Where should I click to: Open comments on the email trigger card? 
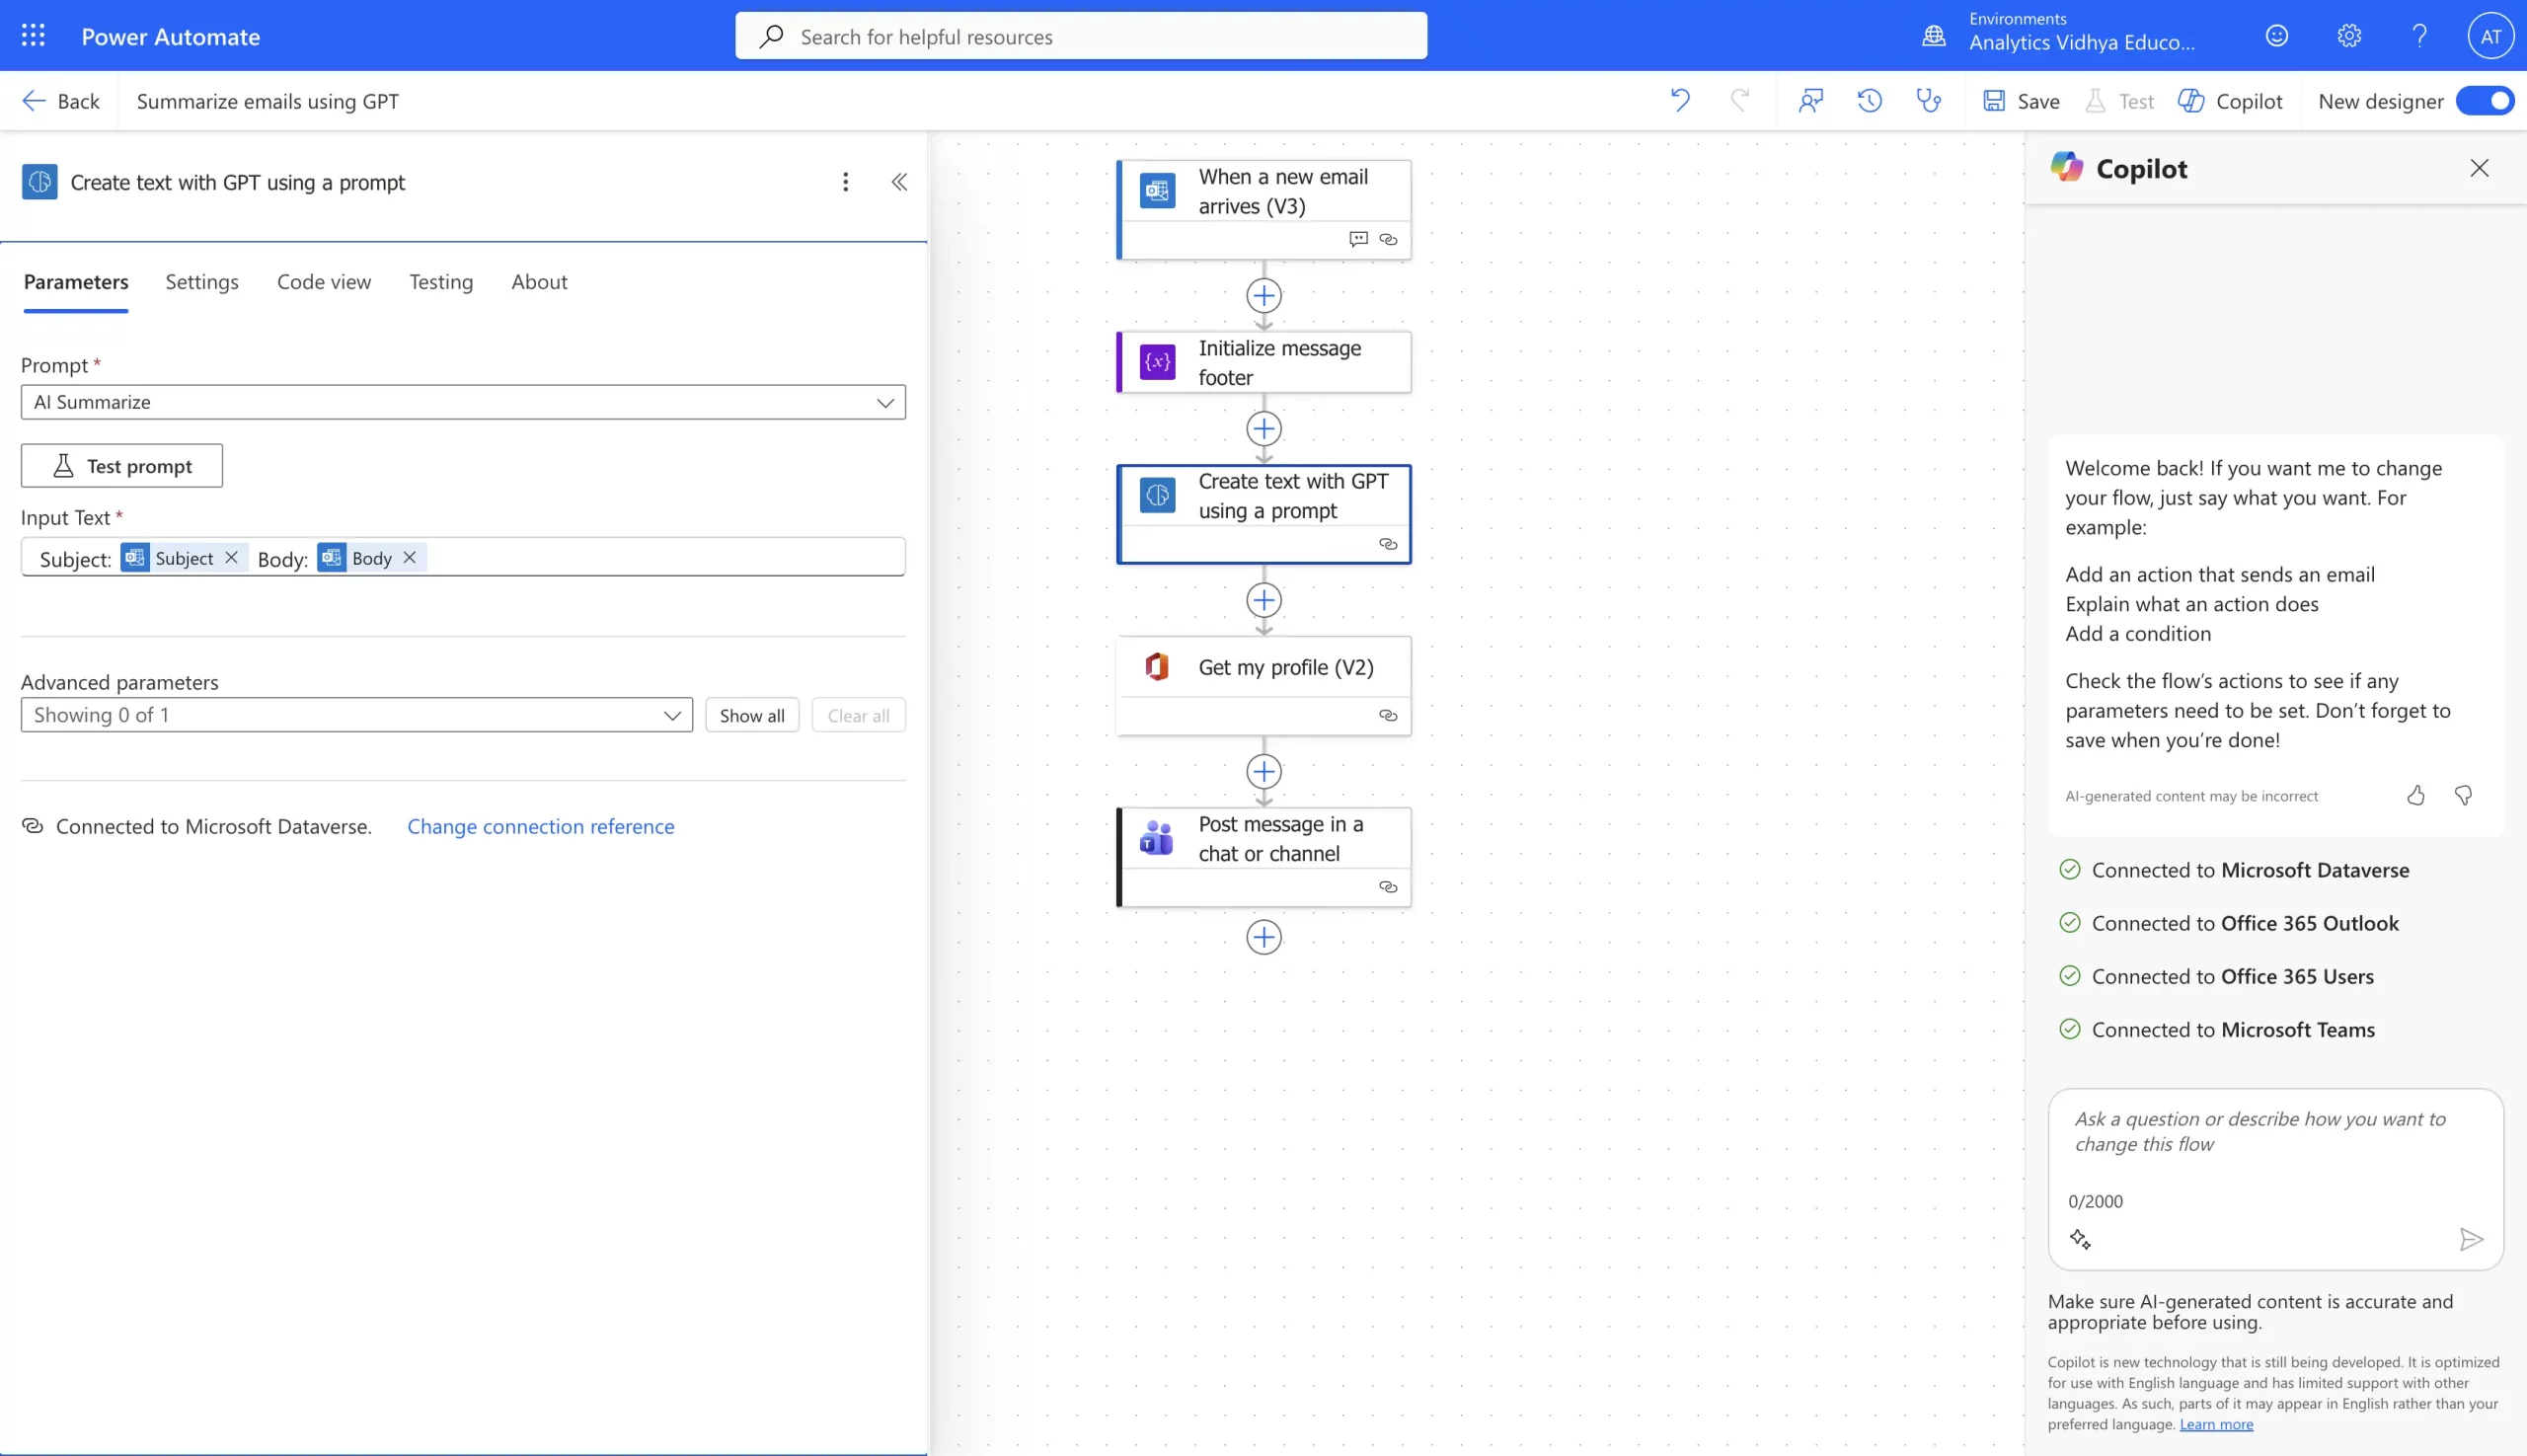tap(1357, 239)
